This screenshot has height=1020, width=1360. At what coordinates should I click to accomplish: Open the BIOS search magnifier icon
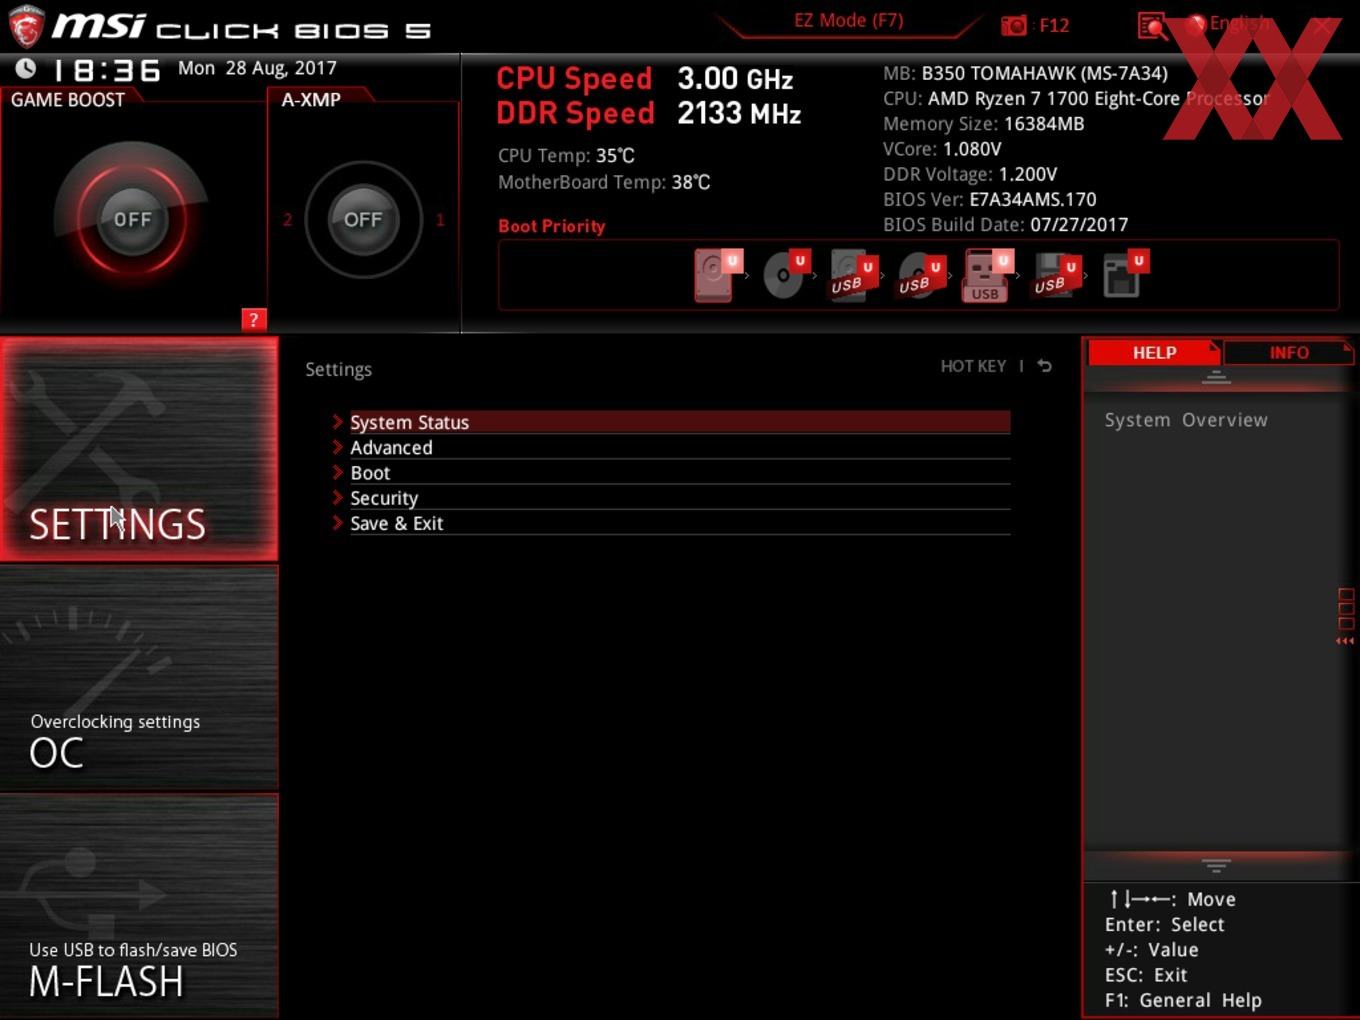[x=1152, y=25]
